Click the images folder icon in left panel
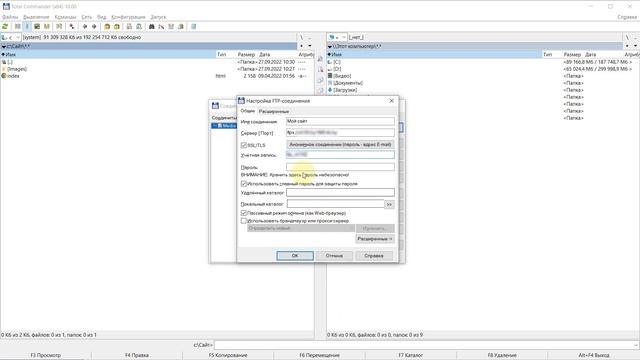Image resolution: width=640 pixels, height=360 pixels. coord(4,69)
